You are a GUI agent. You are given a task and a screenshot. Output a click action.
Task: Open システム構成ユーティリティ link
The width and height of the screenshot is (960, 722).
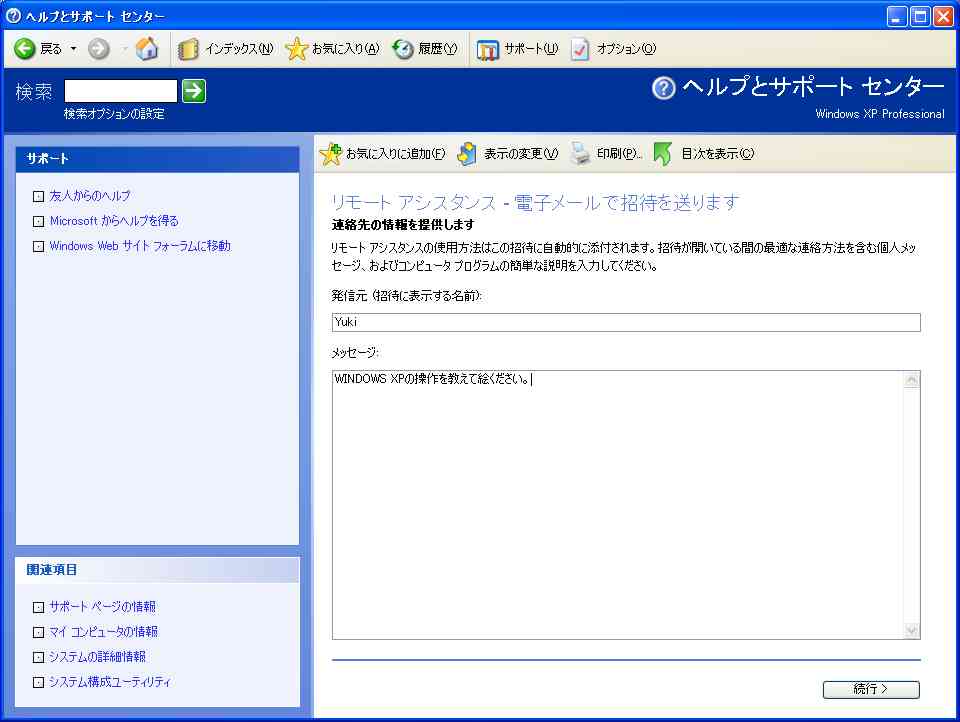pos(110,682)
